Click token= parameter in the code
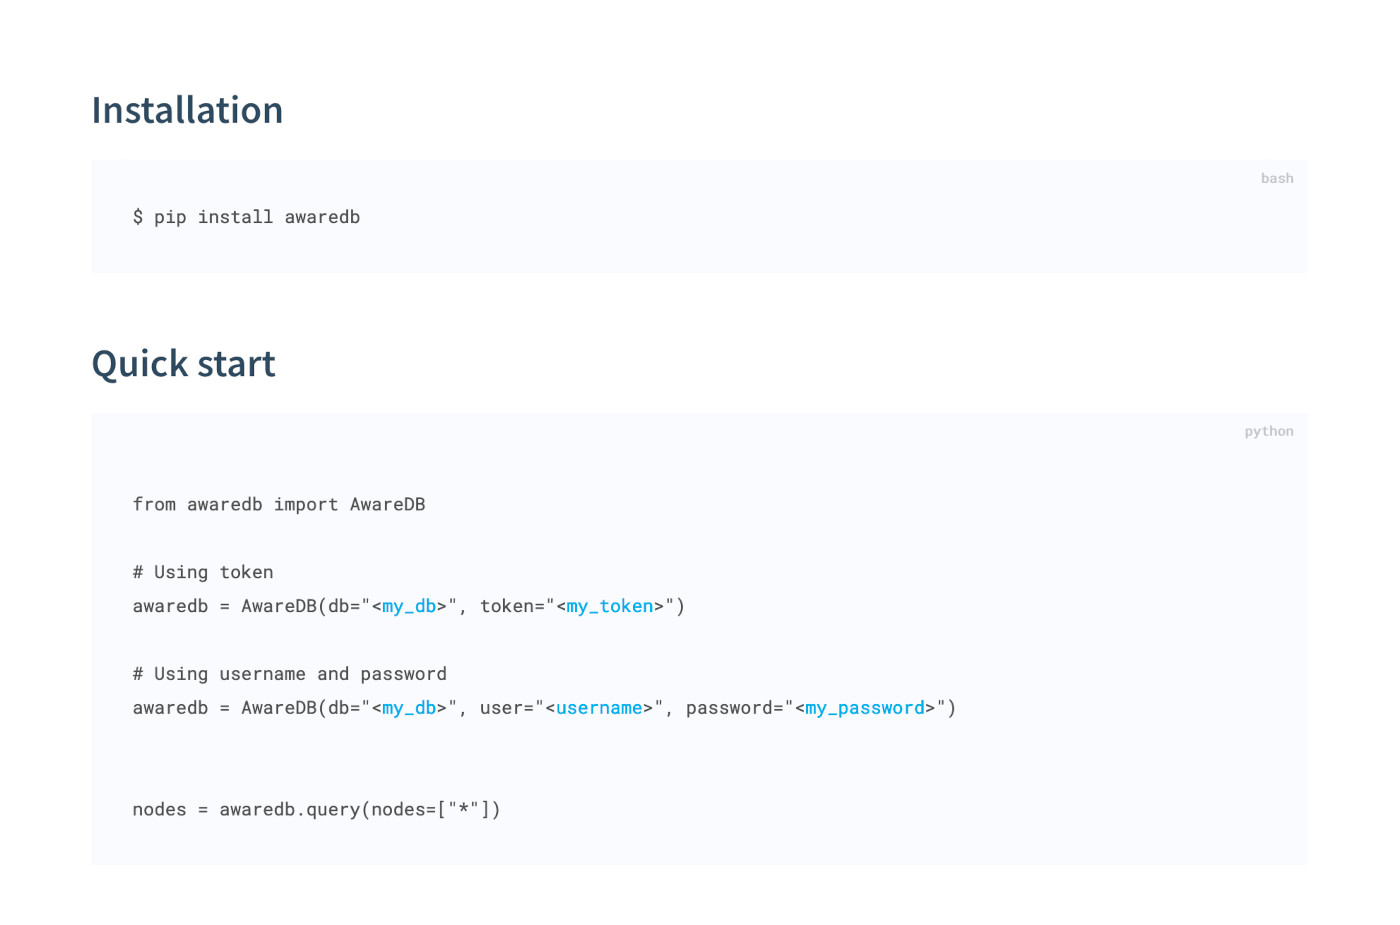Image resolution: width=1400 pixels, height=925 pixels. click(512, 606)
